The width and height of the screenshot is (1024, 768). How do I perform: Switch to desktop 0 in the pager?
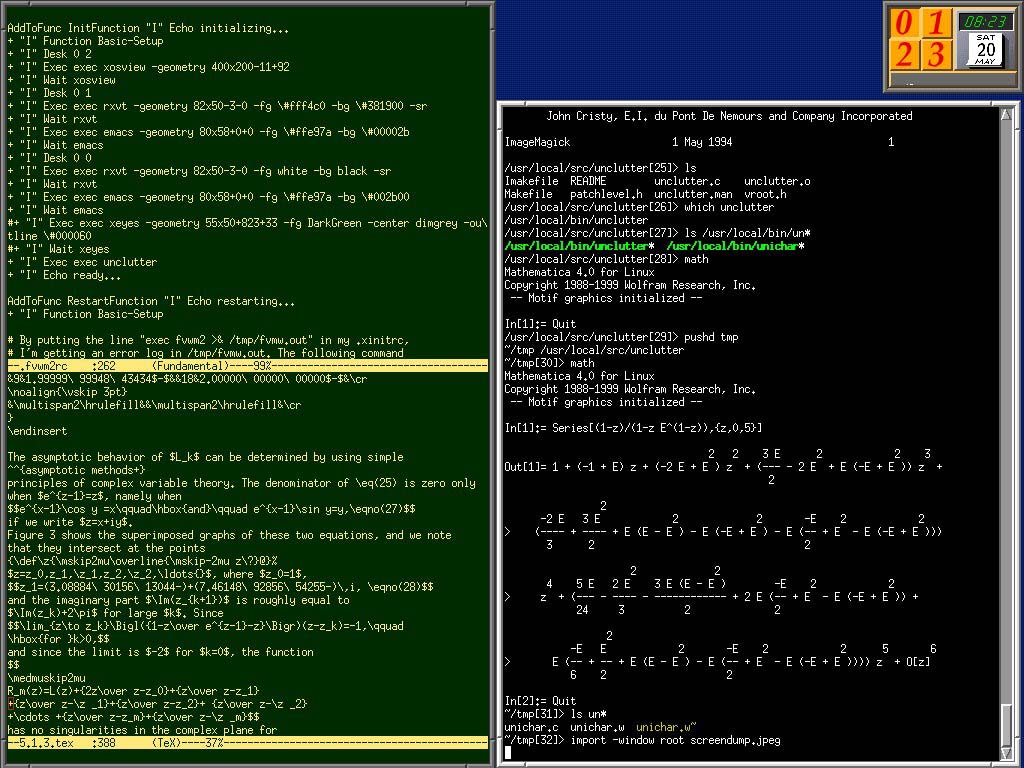[x=903, y=23]
